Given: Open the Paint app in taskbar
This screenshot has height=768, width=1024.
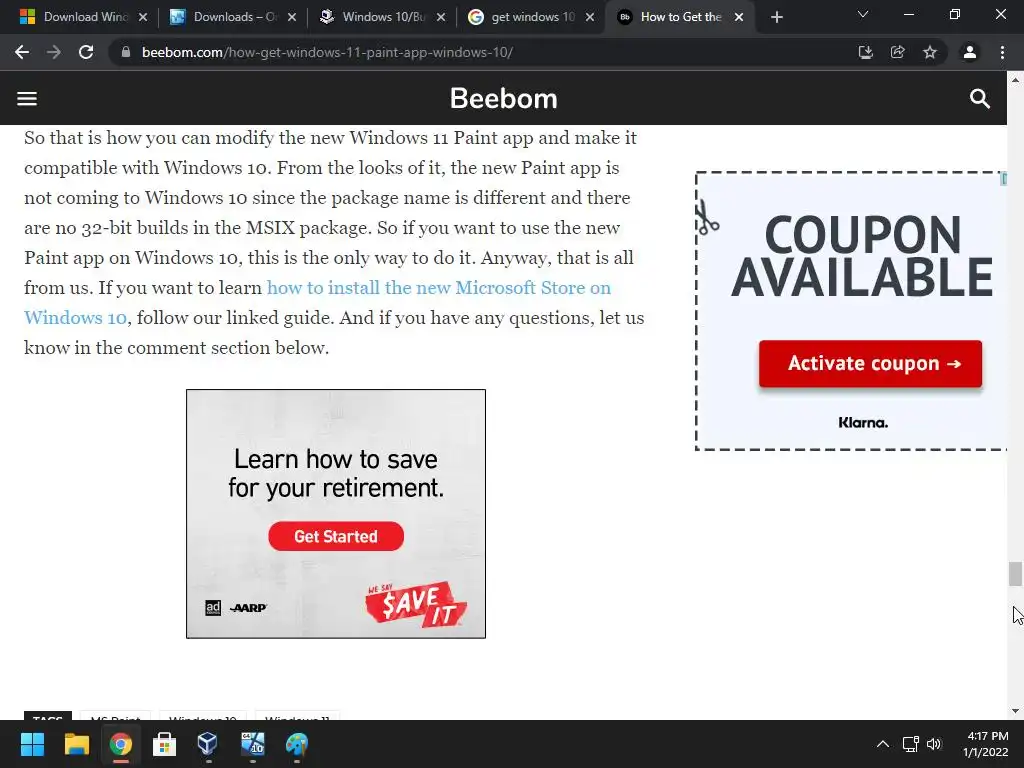Looking at the screenshot, I should 296,744.
